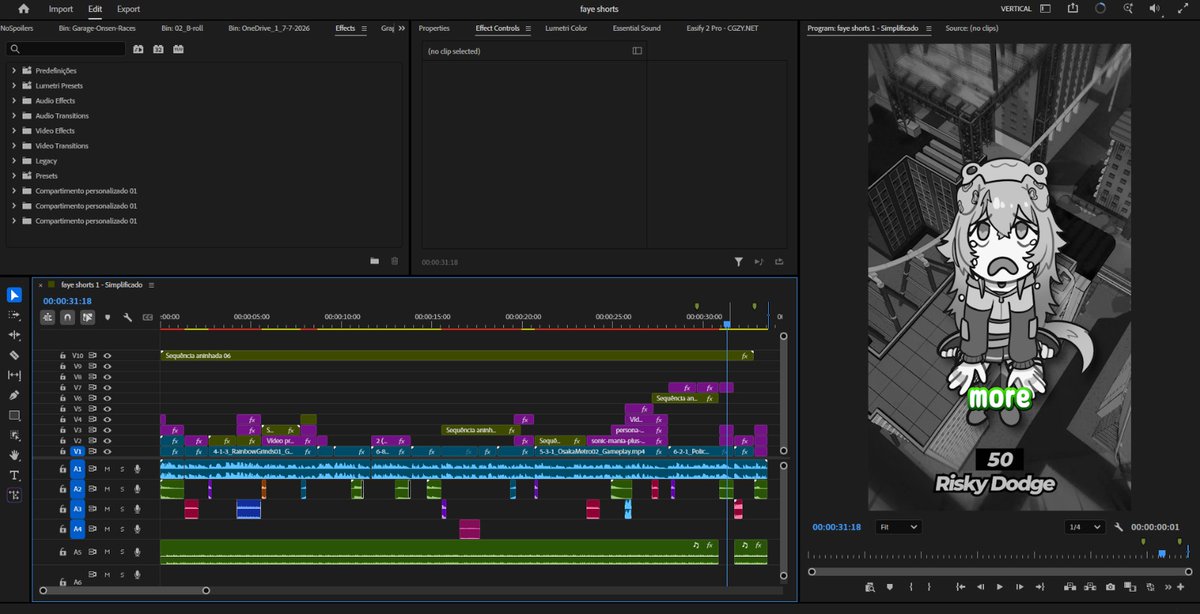Toggle Linked Selection in Timeline
Viewport: 1200px width, 614px height.
(x=88, y=317)
